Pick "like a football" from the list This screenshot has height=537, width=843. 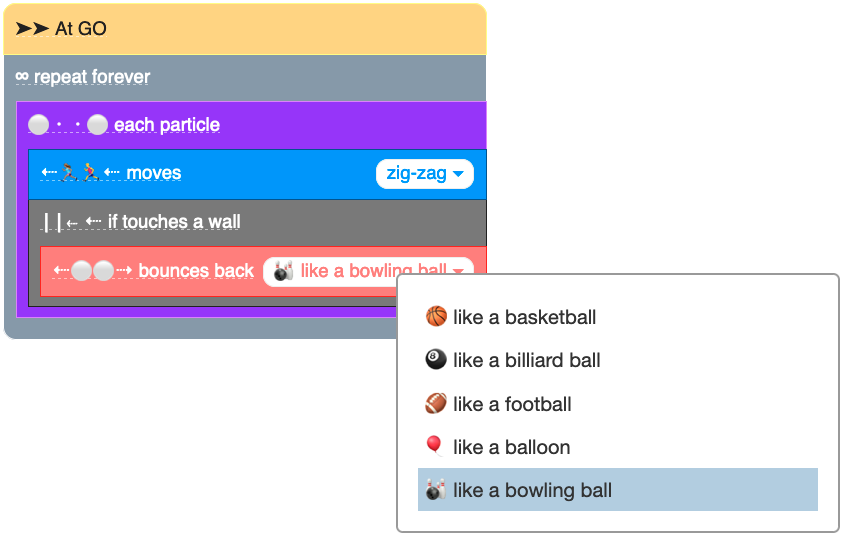pyautogui.click(x=512, y=404)
